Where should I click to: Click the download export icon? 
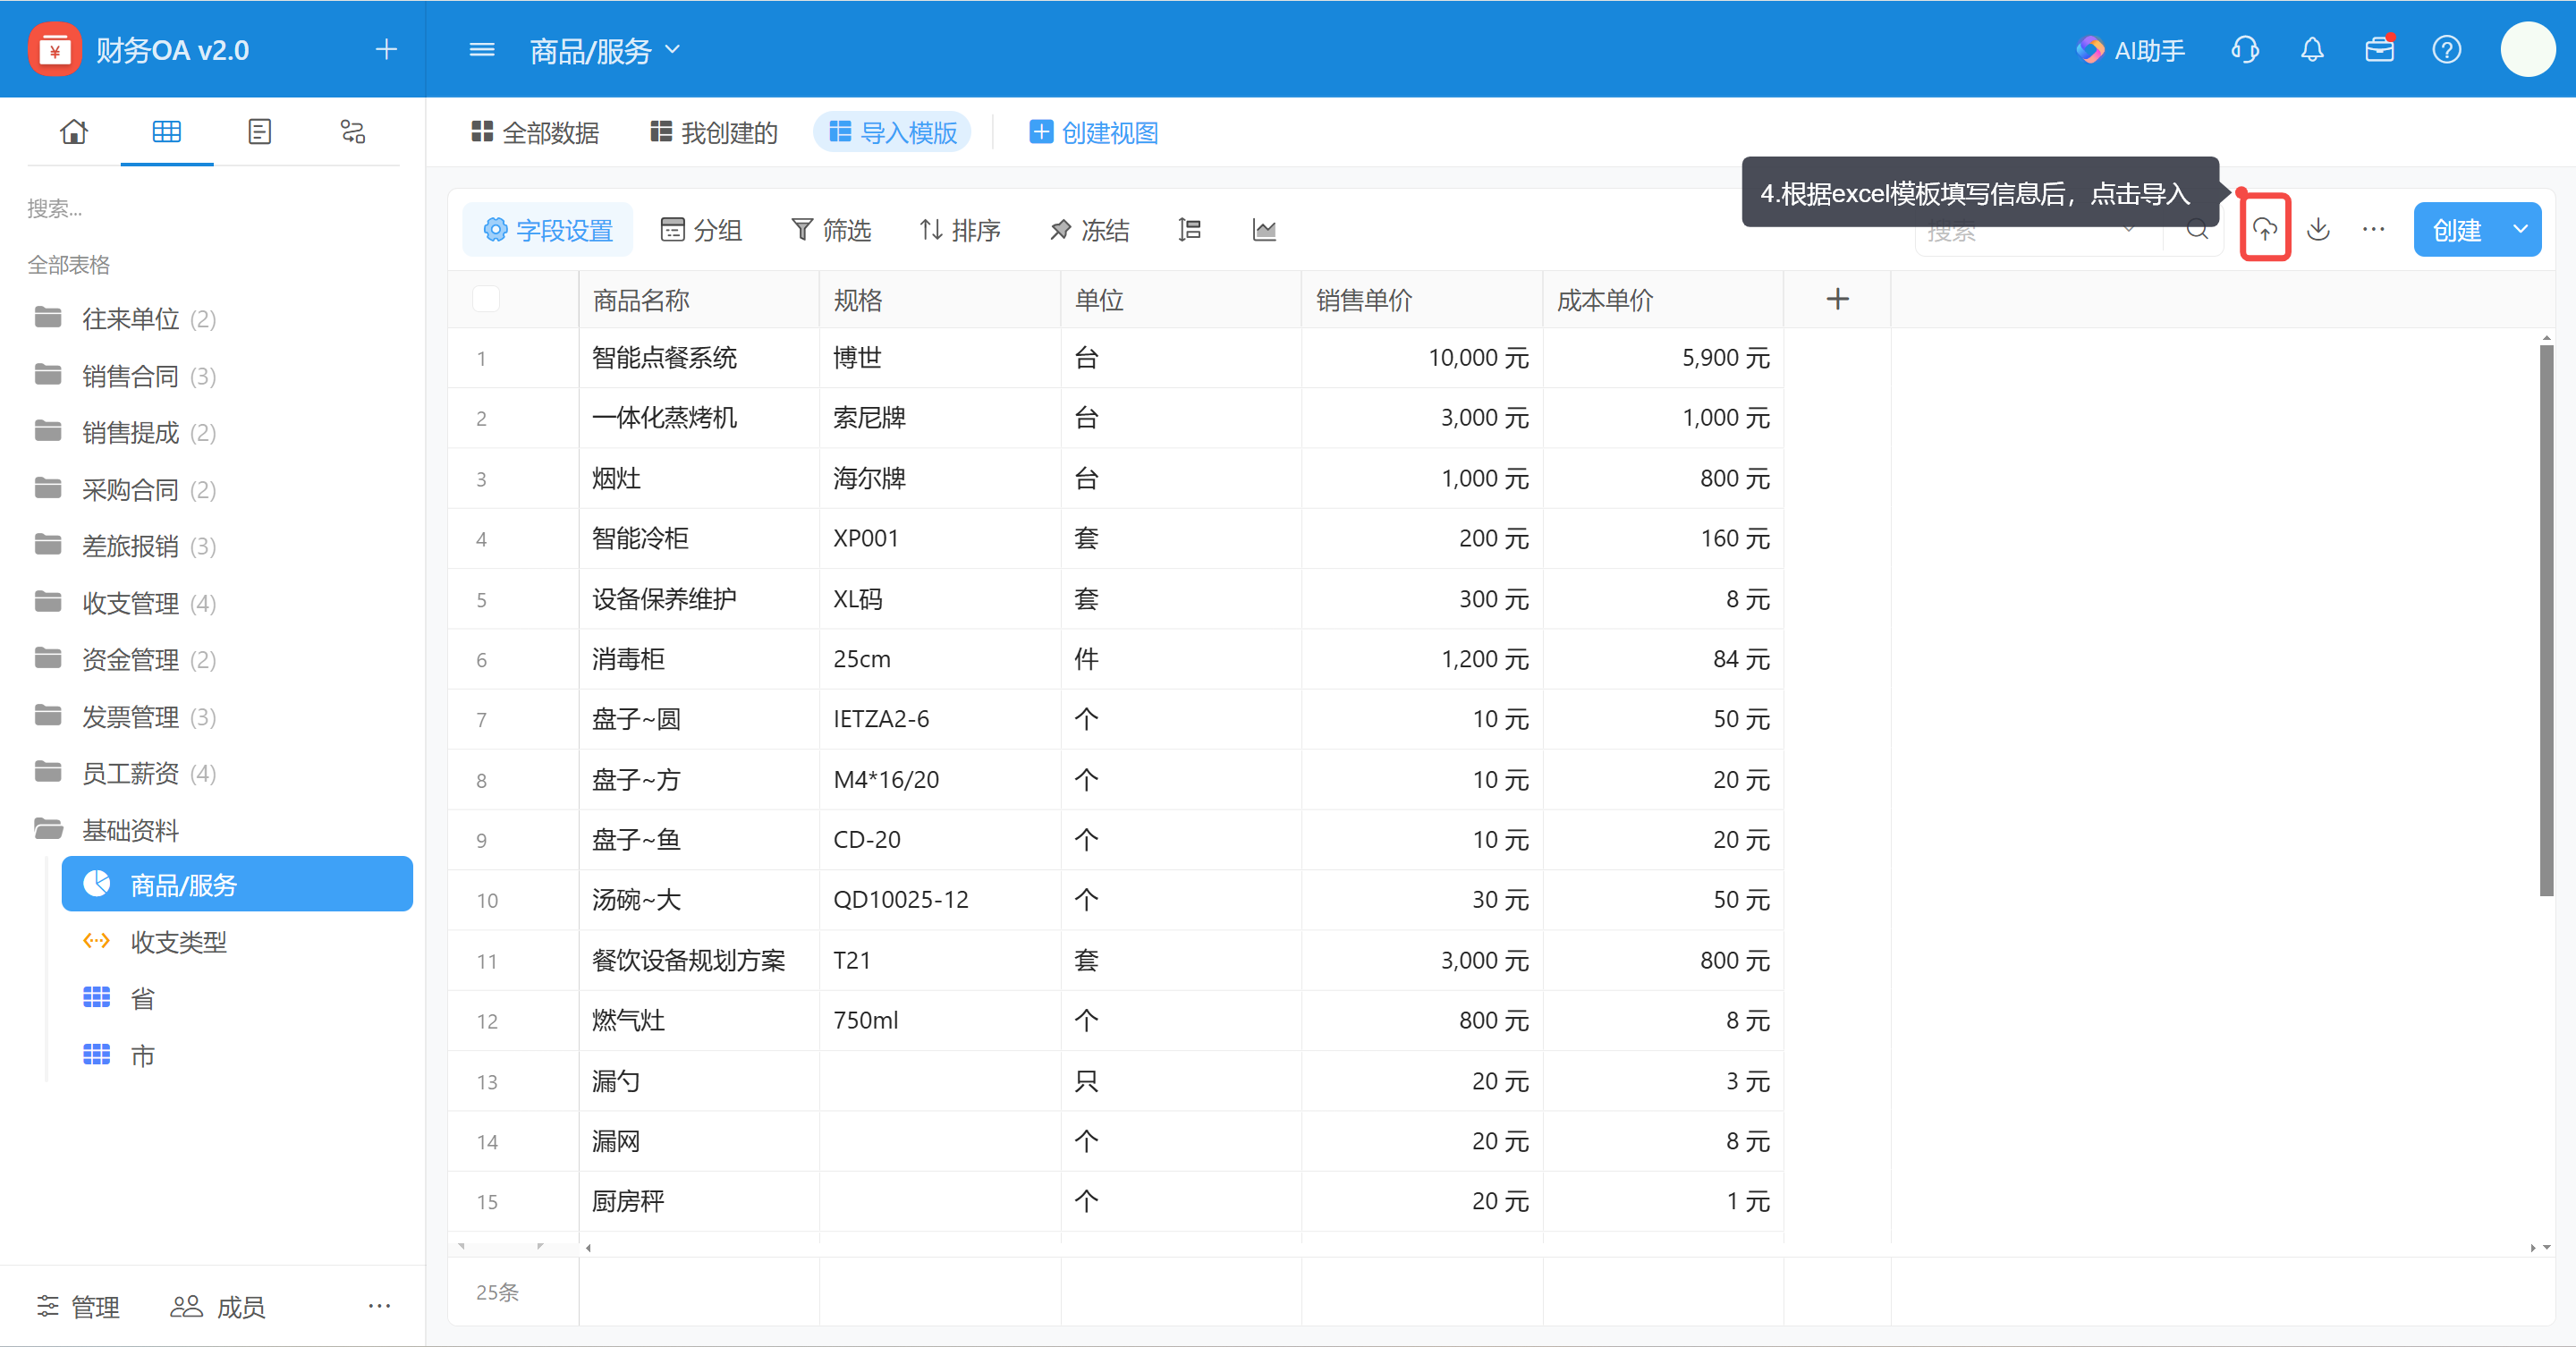tap(2318, 230)
